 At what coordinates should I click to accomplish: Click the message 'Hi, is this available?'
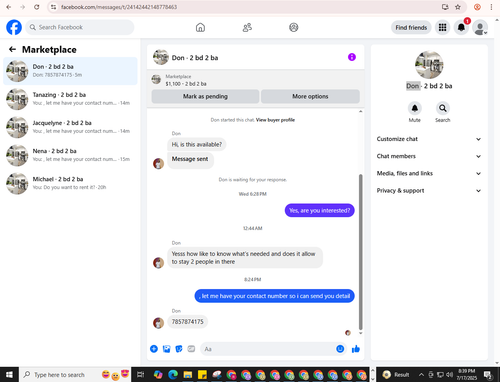point(196,144)
